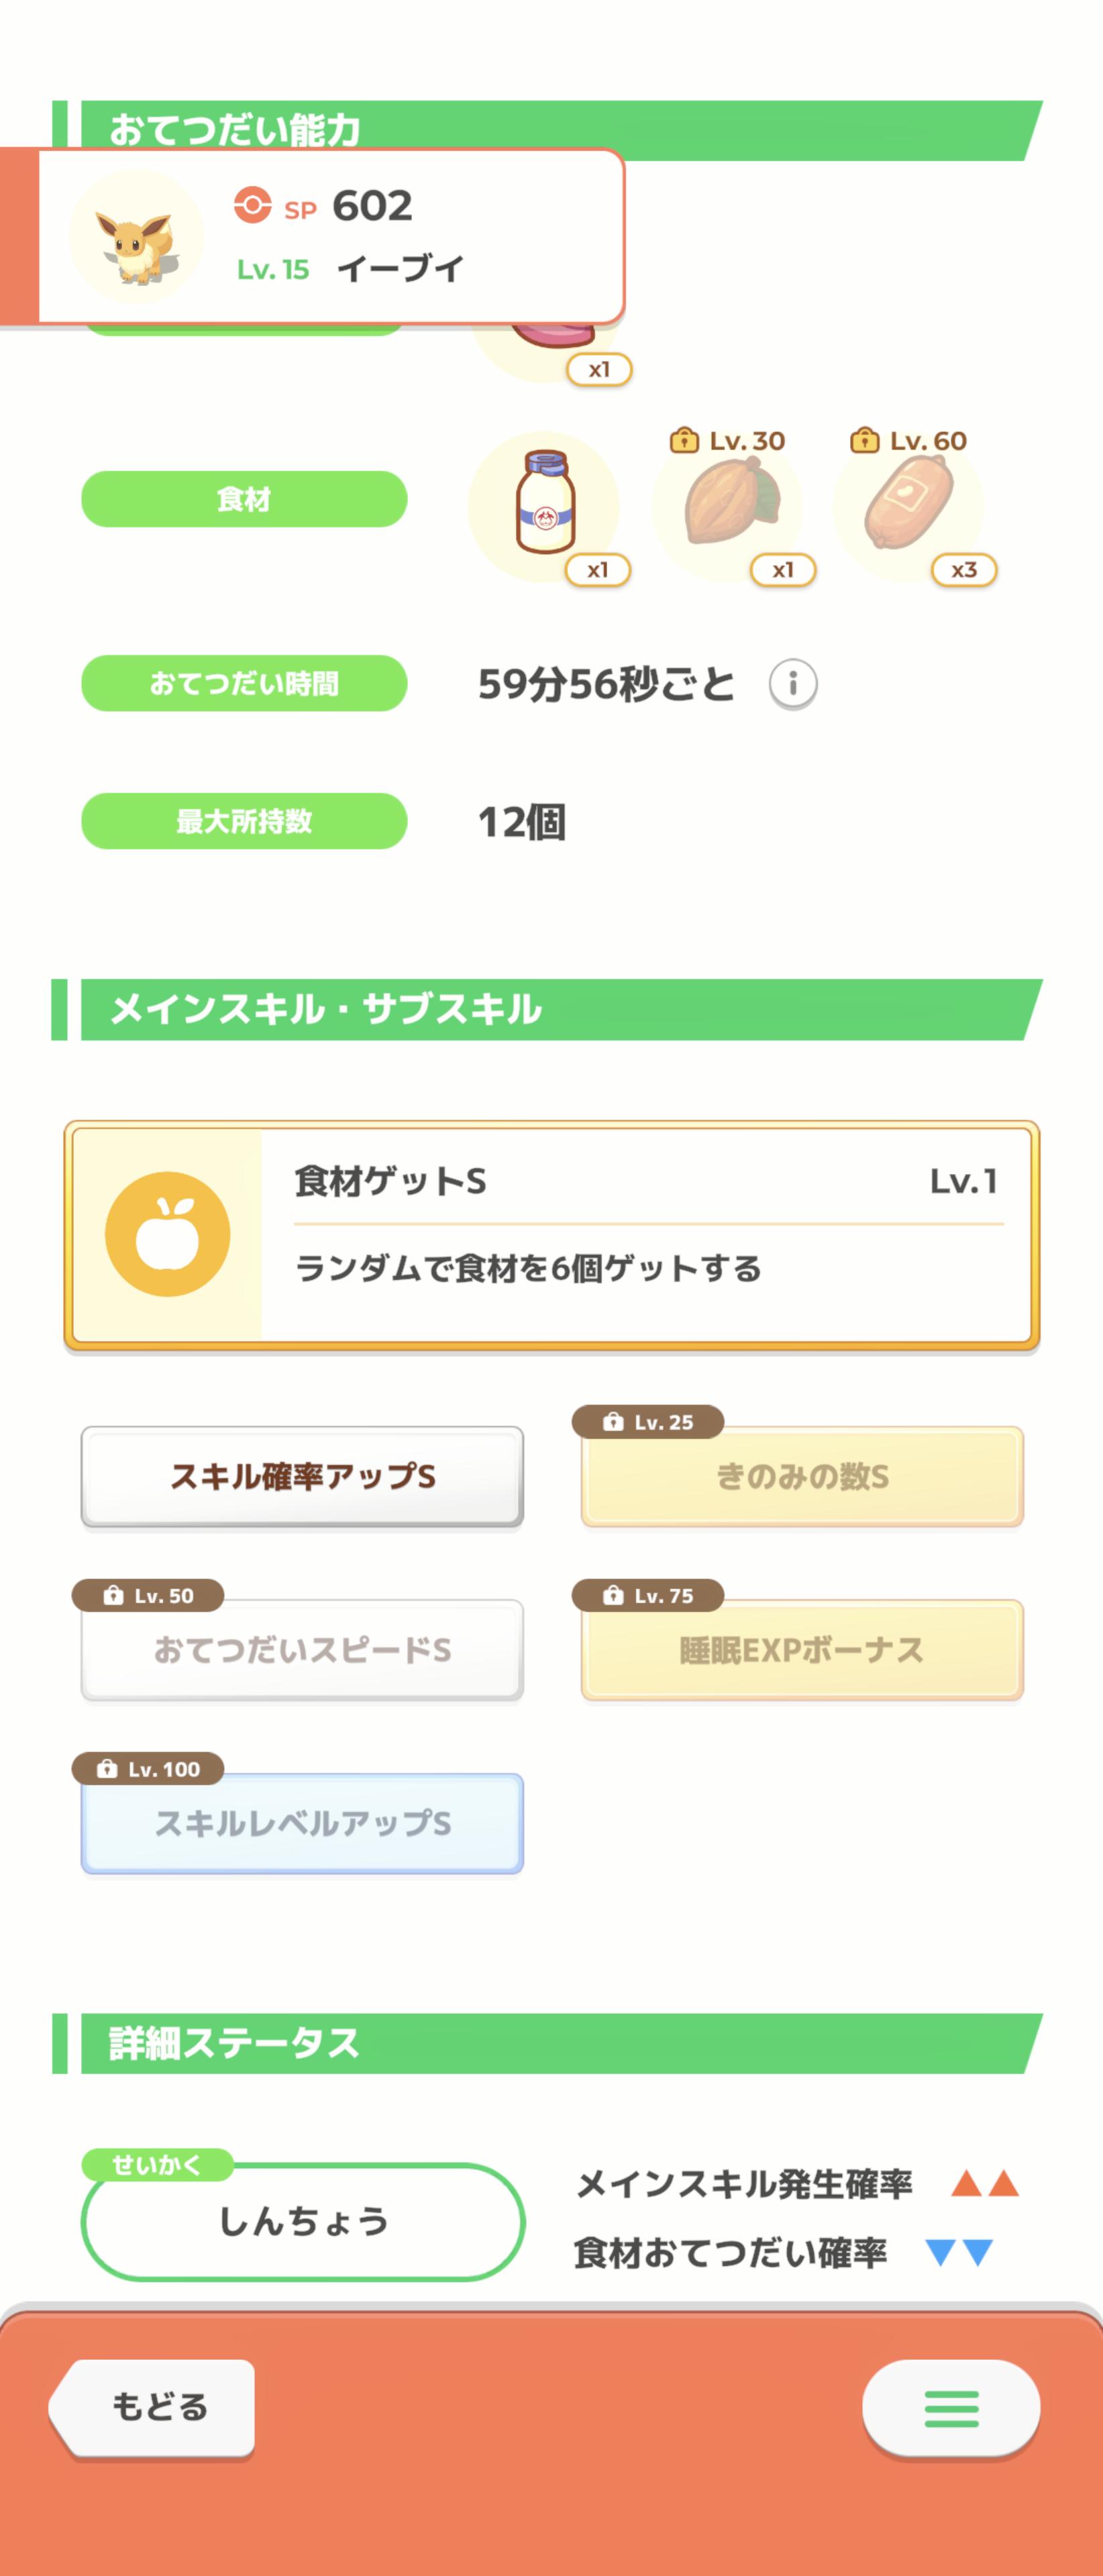The height and width of the screenshot is (2576, 1103).
Task: Tap the SP Poké Ball icon
Action: coord(252,205)
